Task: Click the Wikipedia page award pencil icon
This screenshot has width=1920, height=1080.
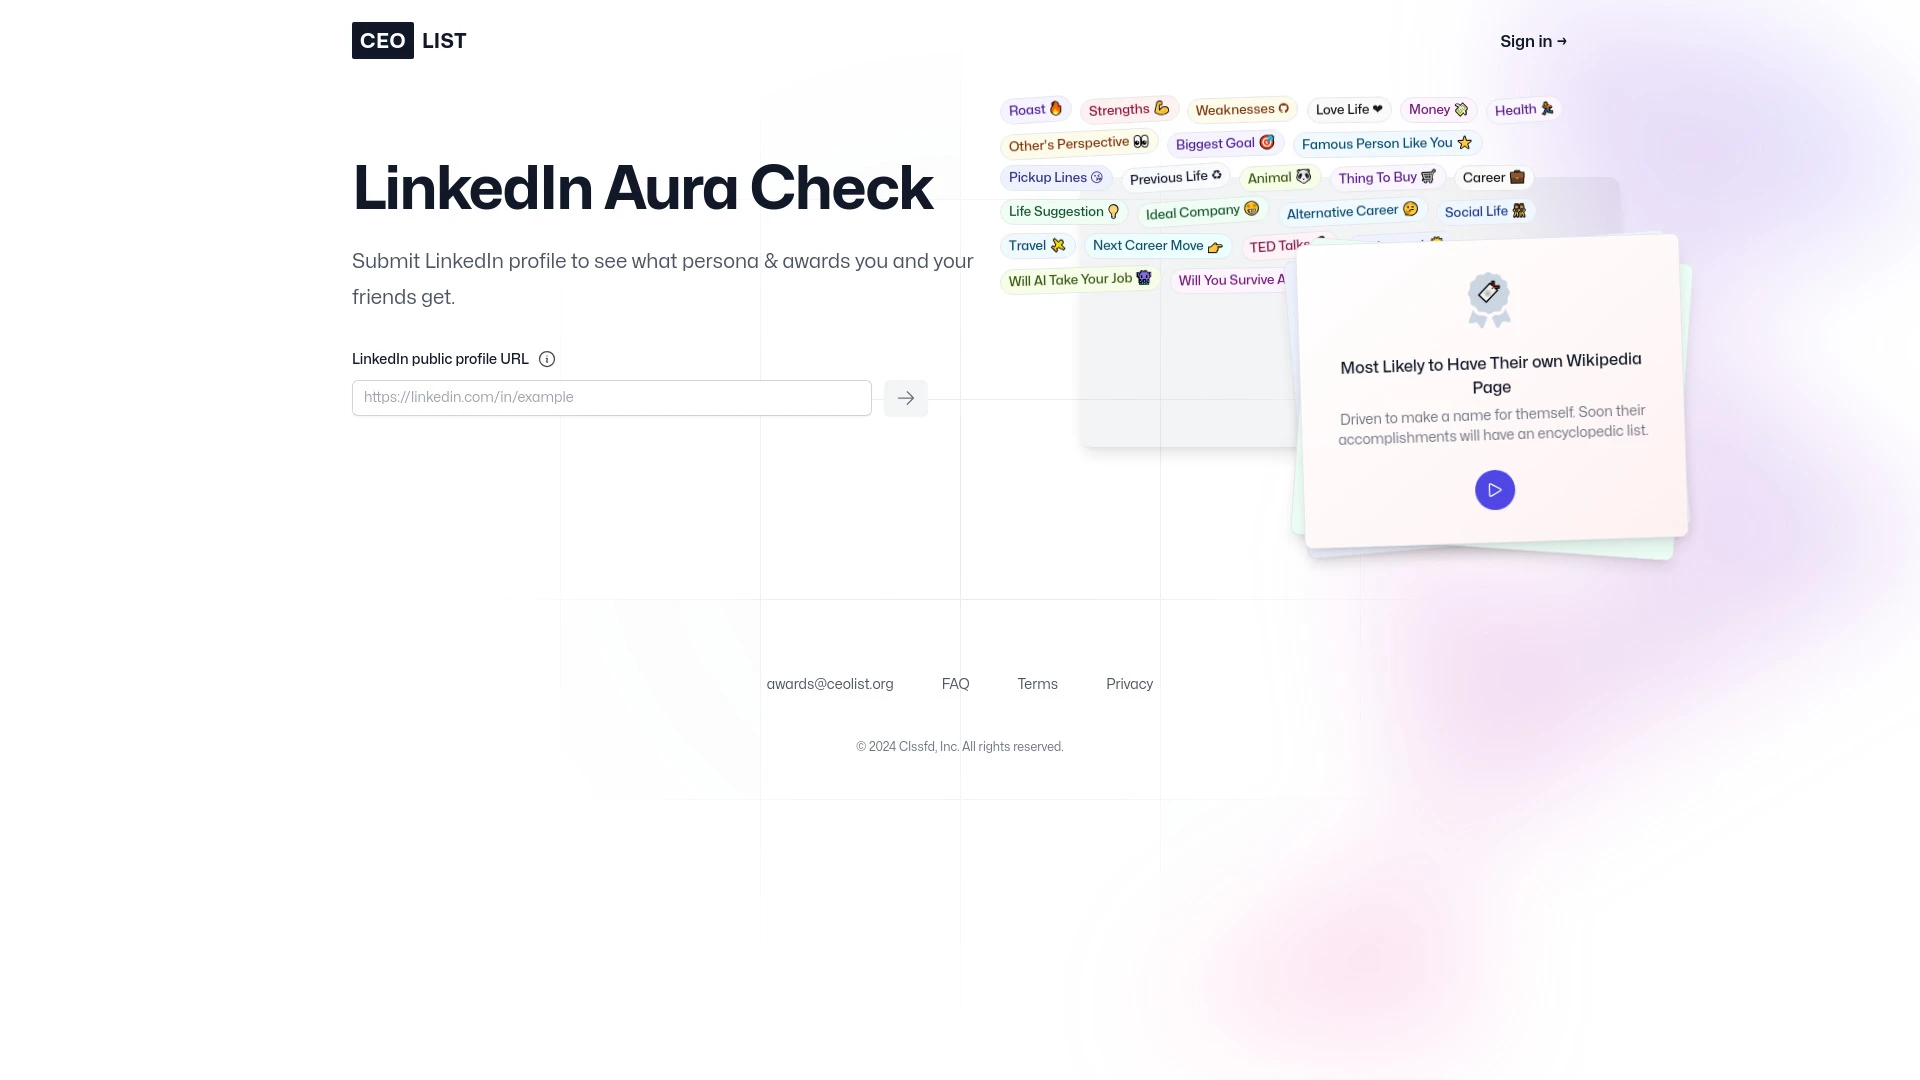Action: (x=1487, y=291)
